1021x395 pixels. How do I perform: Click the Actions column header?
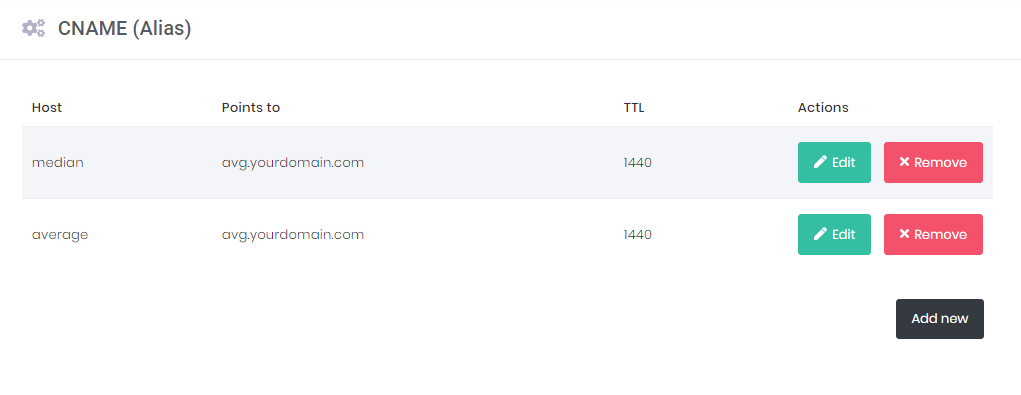[x=823, y=107]
